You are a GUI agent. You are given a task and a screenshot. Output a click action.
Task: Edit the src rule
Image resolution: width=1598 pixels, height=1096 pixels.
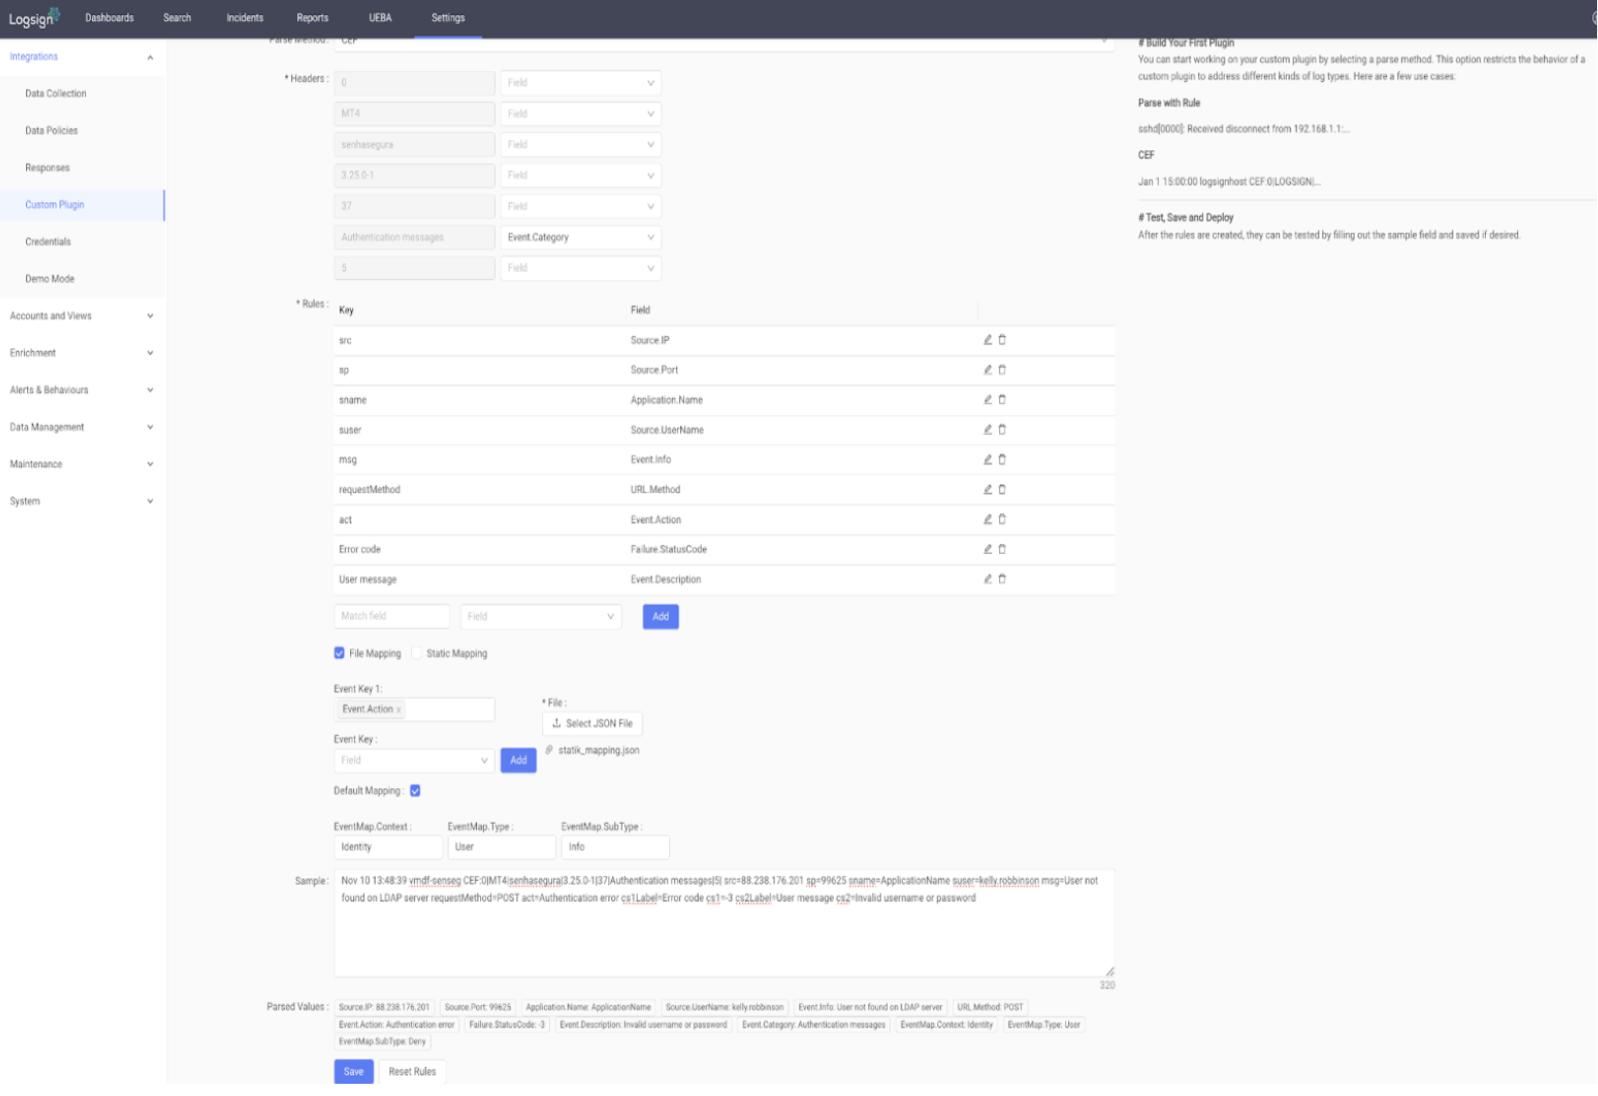987,340
